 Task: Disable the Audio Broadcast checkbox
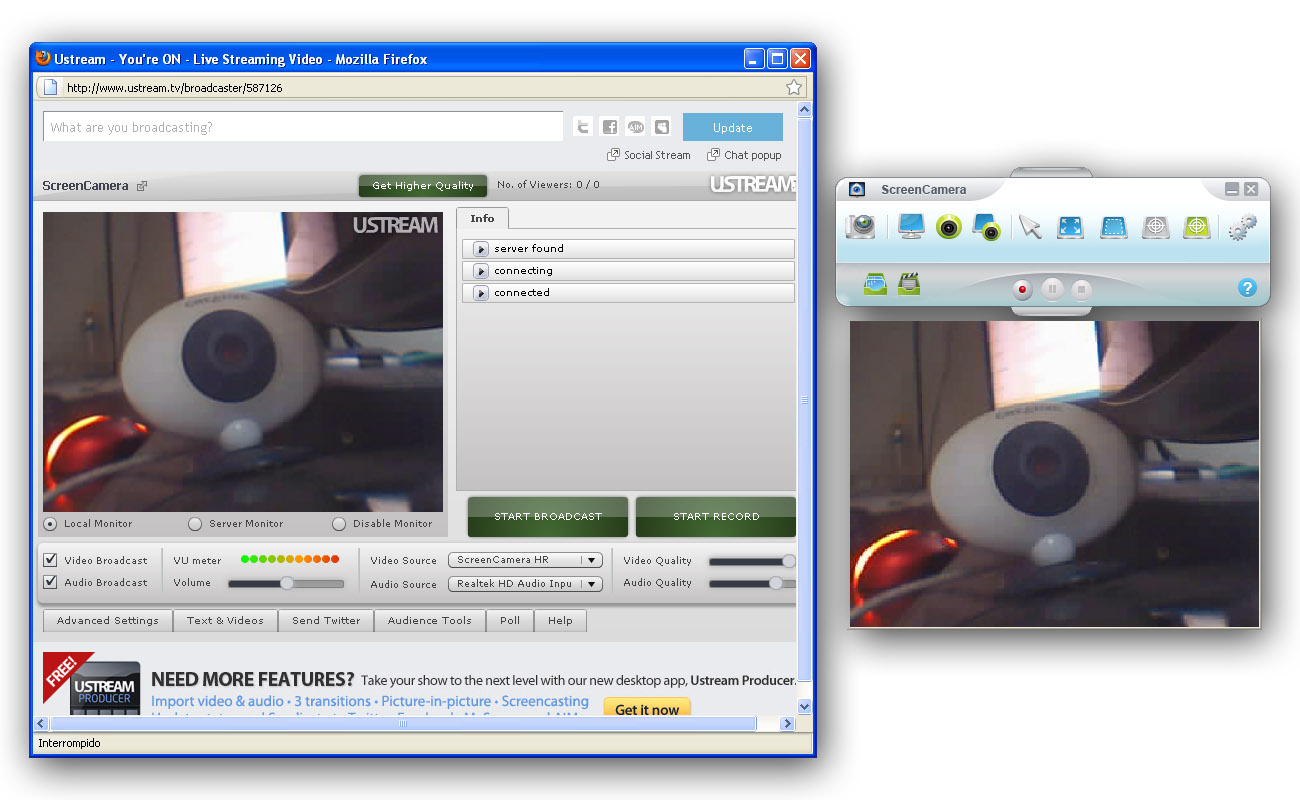(50, 582)
